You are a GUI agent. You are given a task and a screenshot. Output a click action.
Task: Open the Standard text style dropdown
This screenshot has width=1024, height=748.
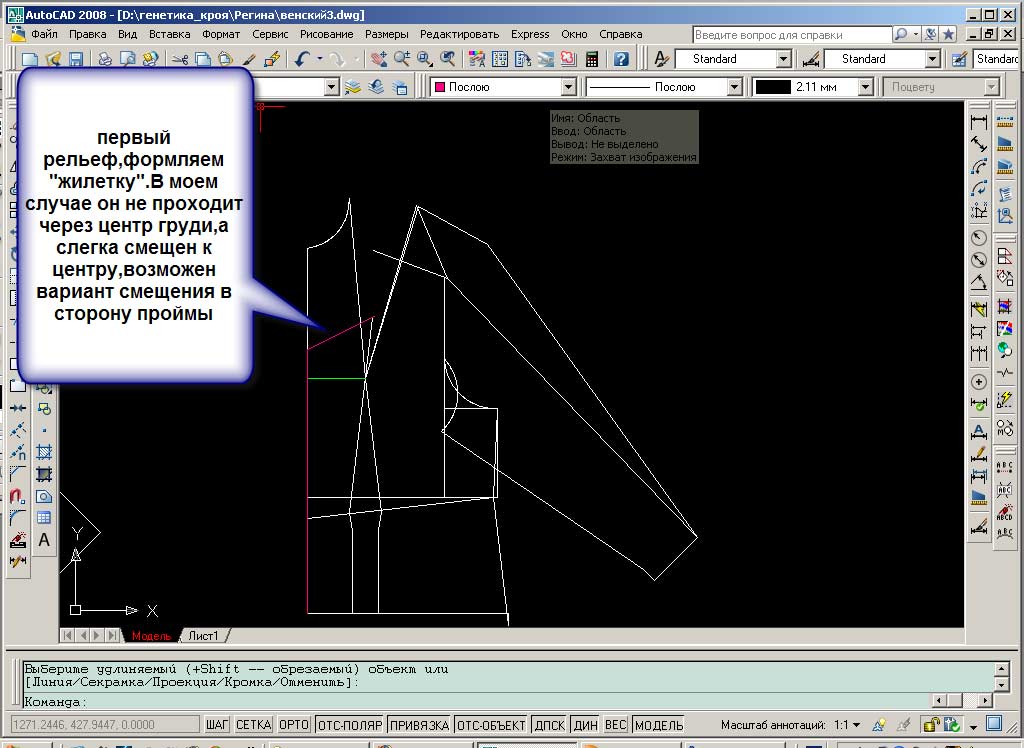pos(784,59)
